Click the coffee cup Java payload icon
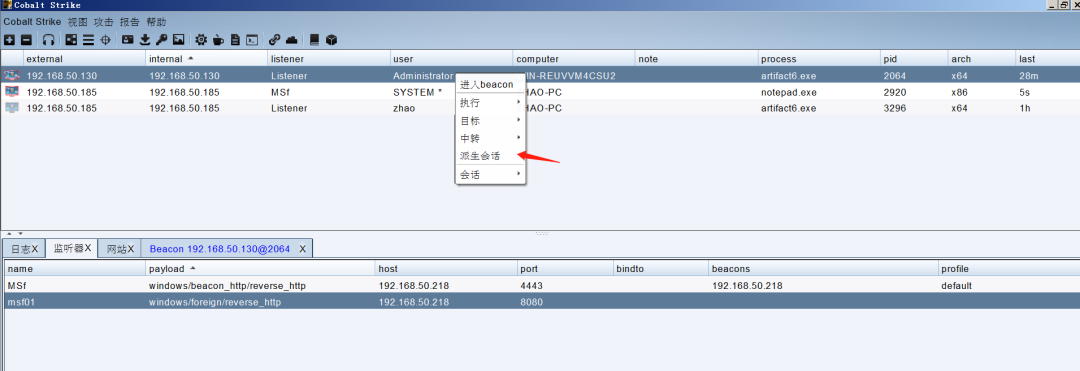This screenshot has width=1080, height=371. click(218, 40)
